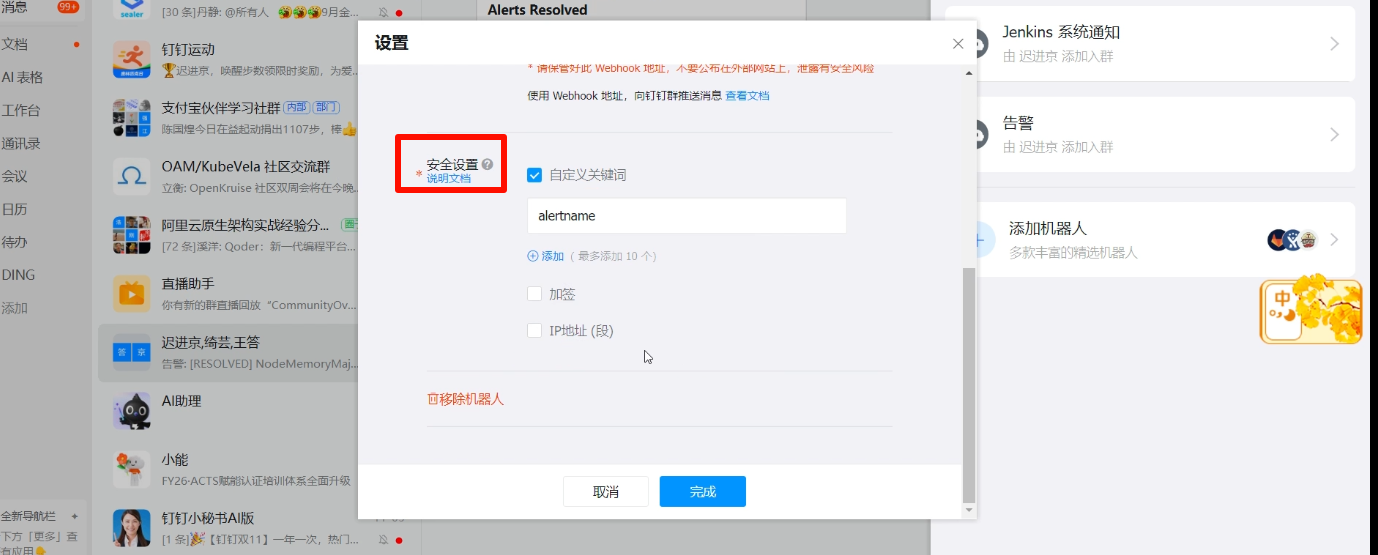This screenshot has width=1378, height=555.
Task: Click the 添加 keyword link
Action: 553,256
